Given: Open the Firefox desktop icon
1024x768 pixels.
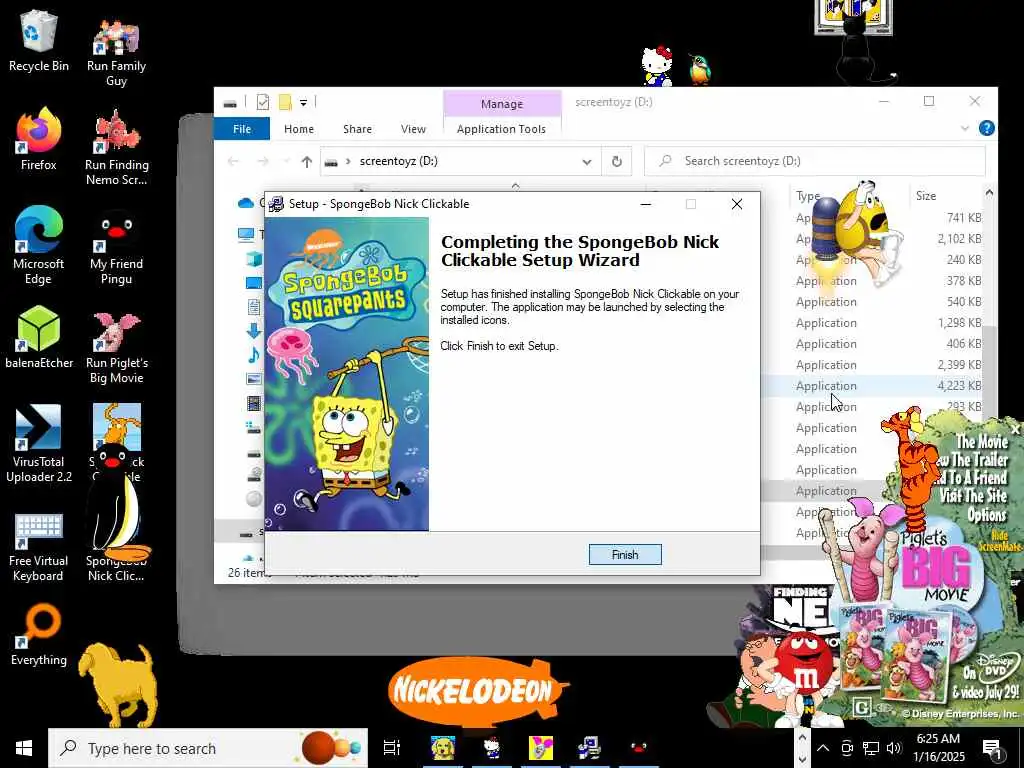Looking at the screenshot, I should point(39,140).
